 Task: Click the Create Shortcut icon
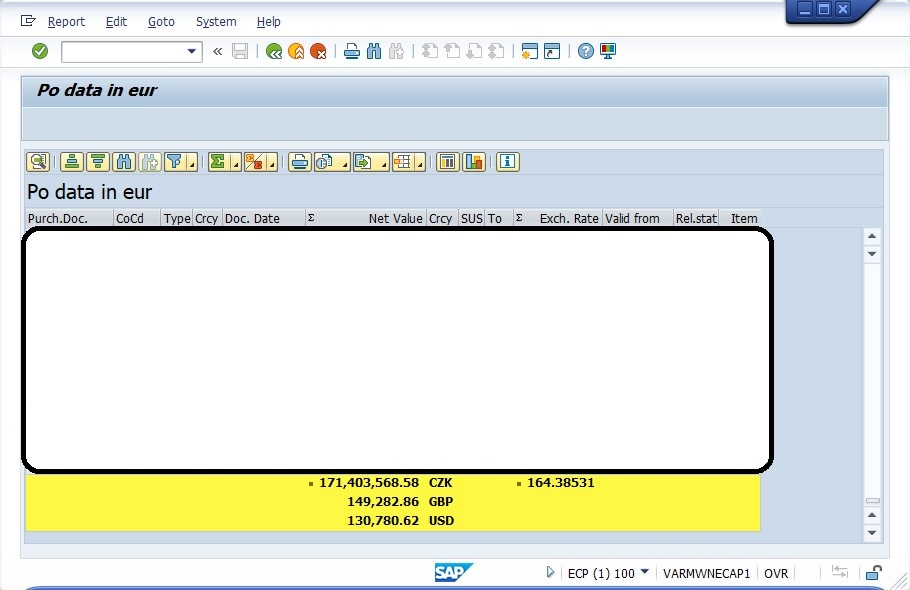pos(552,51)
